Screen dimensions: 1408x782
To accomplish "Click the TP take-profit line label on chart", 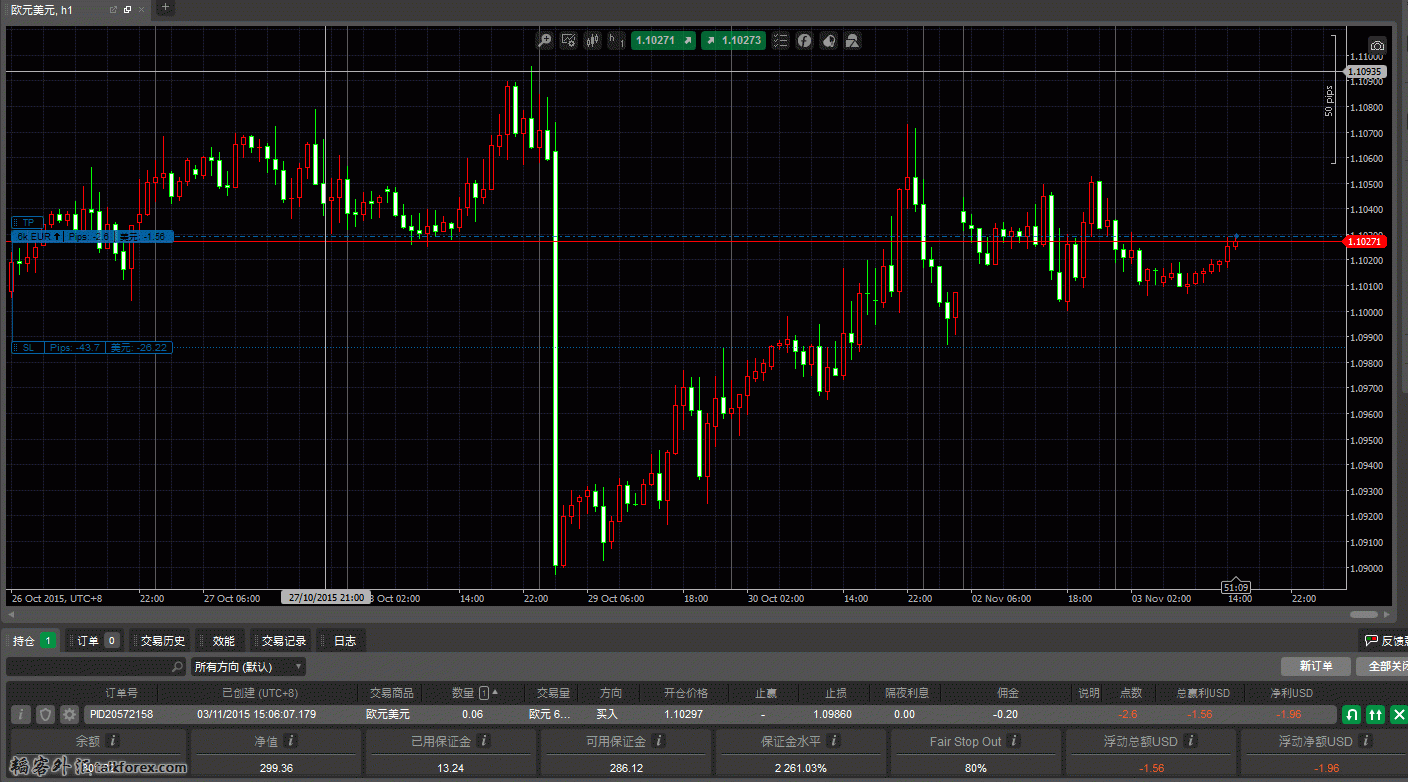I will 28,222.
